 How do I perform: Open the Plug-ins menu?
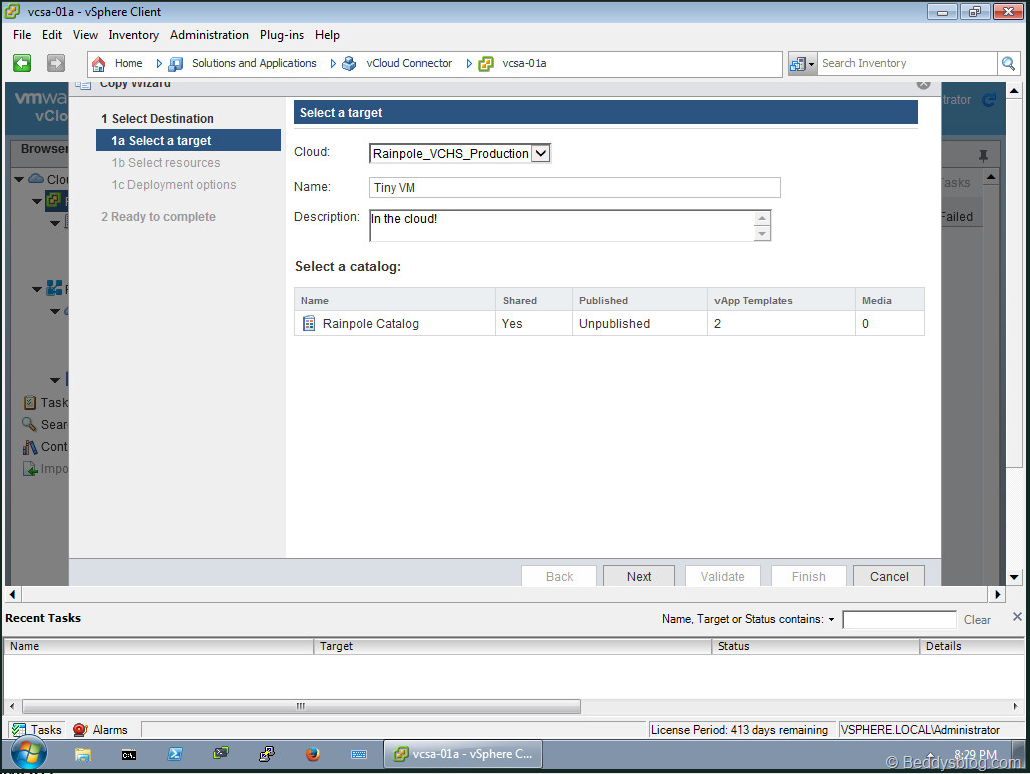pos(282,35)
